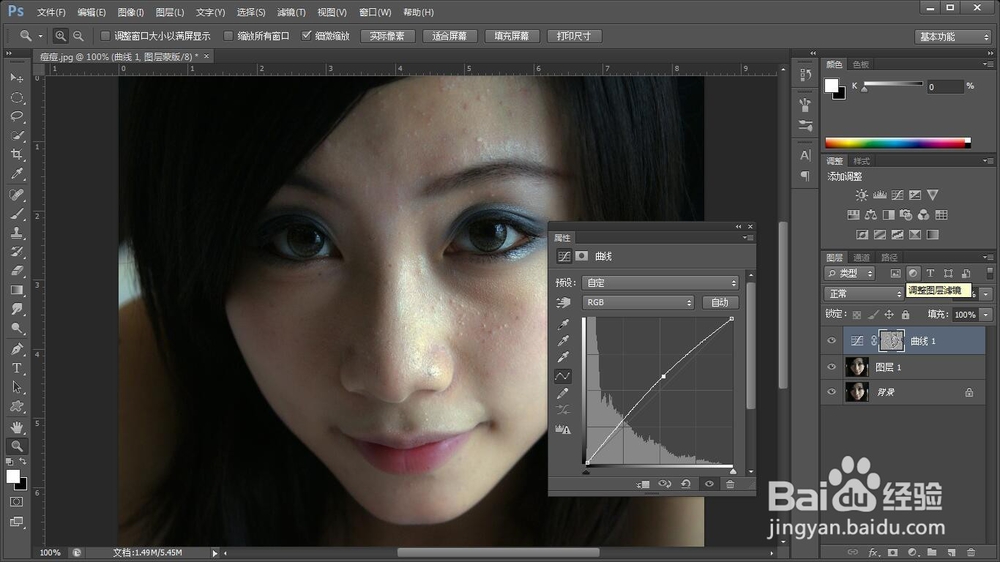Select the Clone Stamp tool
This screenshot has height=562, width=1000.
pos(17,233)
